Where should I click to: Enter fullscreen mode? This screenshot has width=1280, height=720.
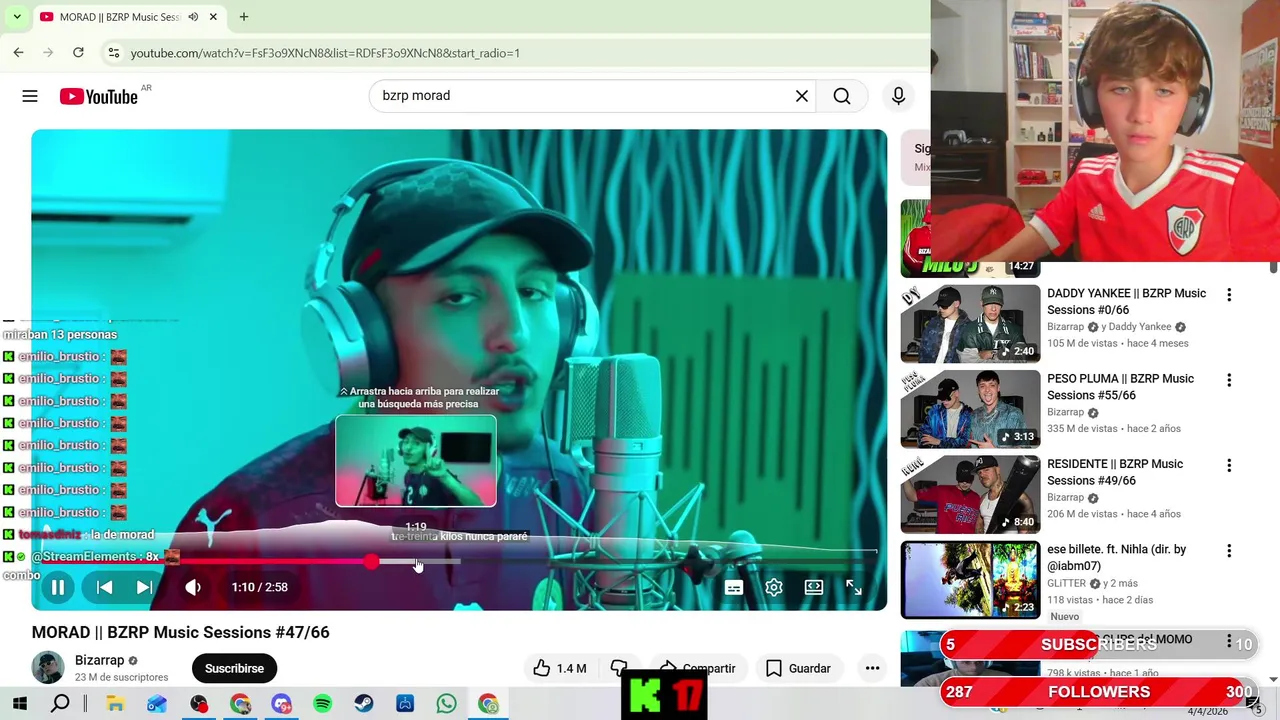pos(854,588)
